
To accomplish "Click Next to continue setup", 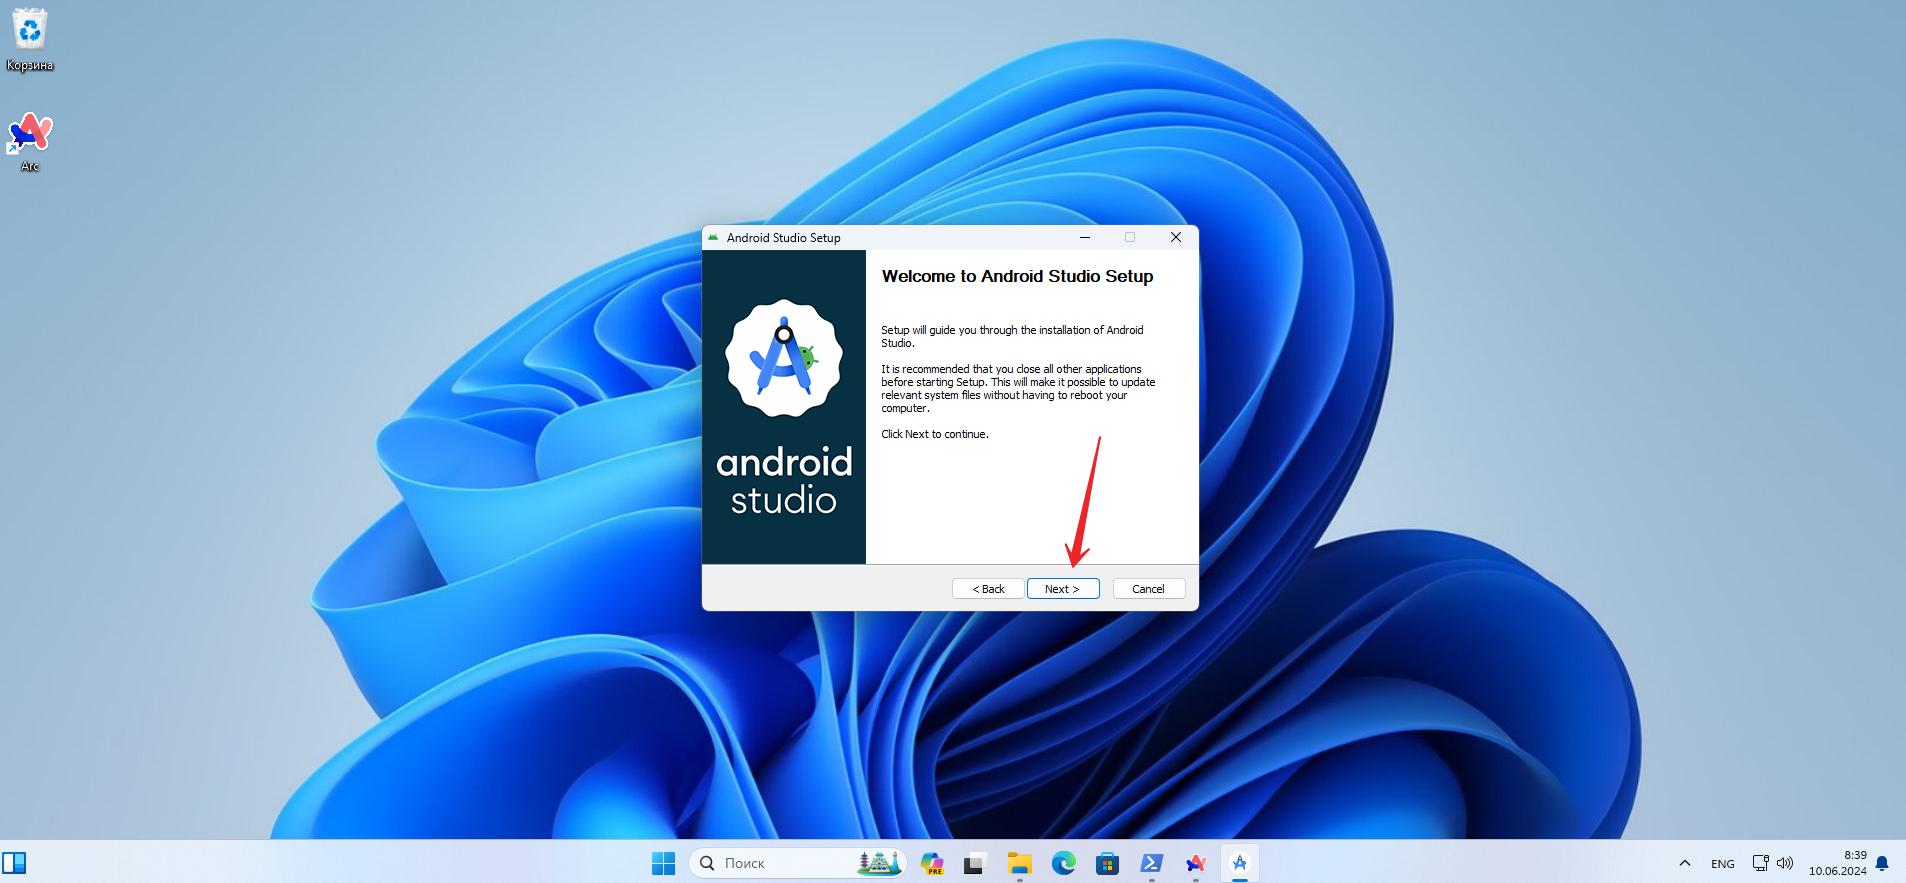I will 1063,589.
